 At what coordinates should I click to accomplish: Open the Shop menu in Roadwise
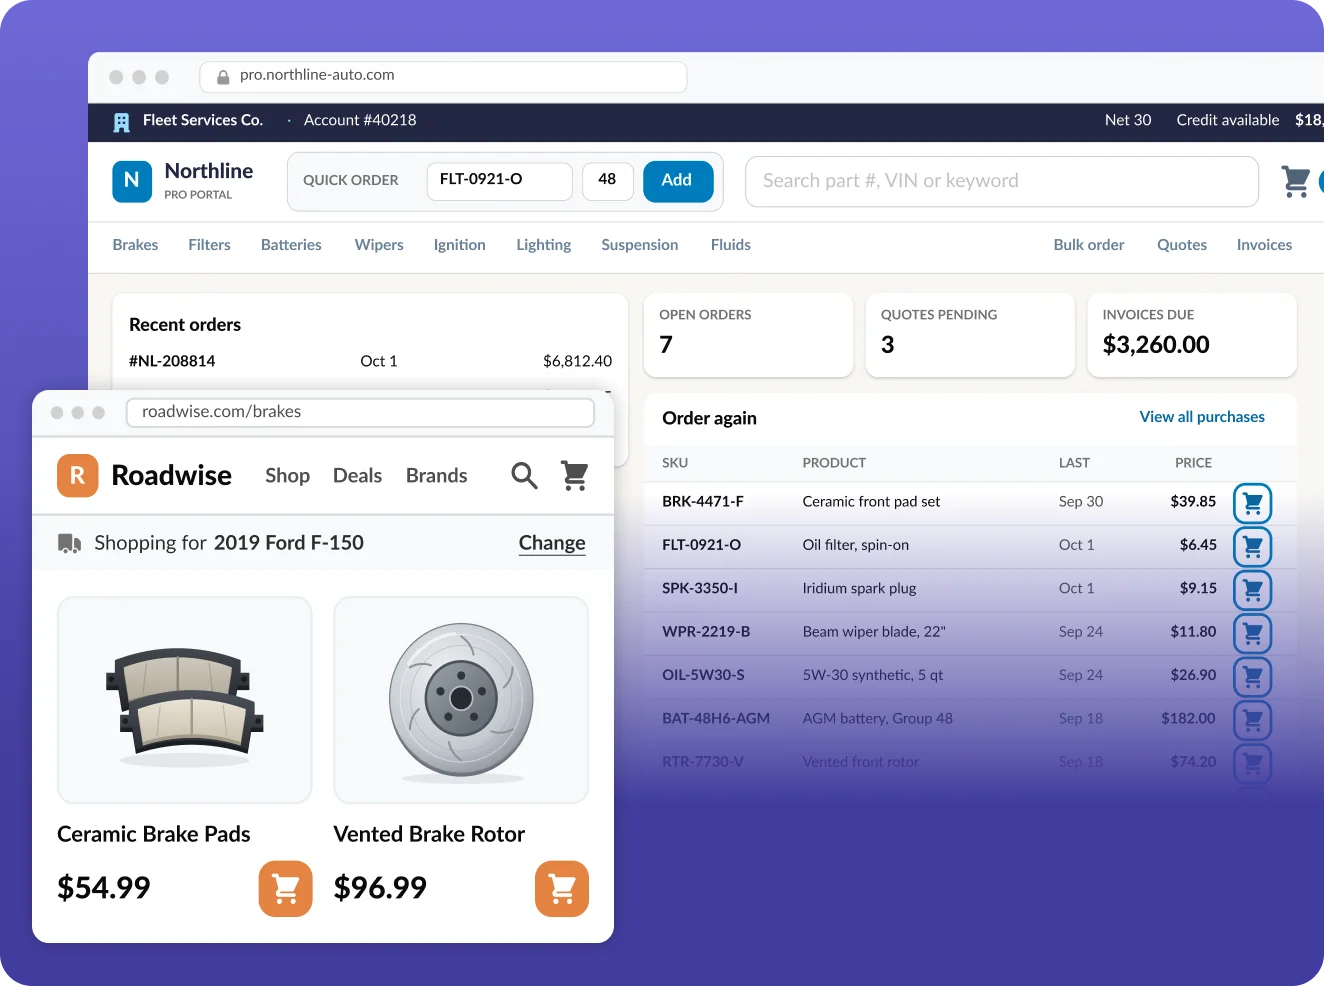(x=287, y=476)
